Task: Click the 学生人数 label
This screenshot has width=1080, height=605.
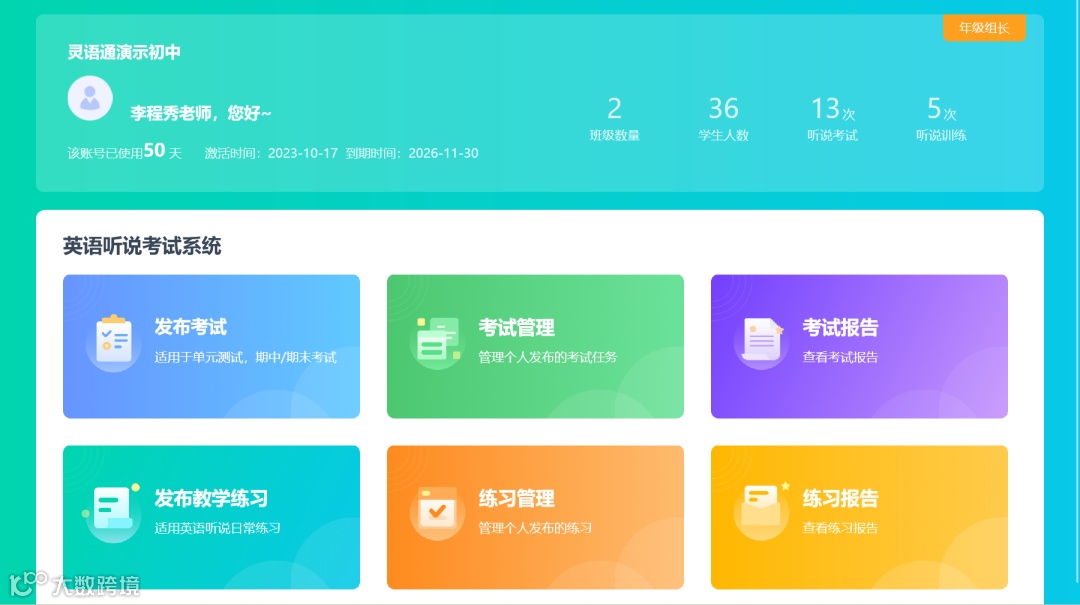Action: click(723, 135)
